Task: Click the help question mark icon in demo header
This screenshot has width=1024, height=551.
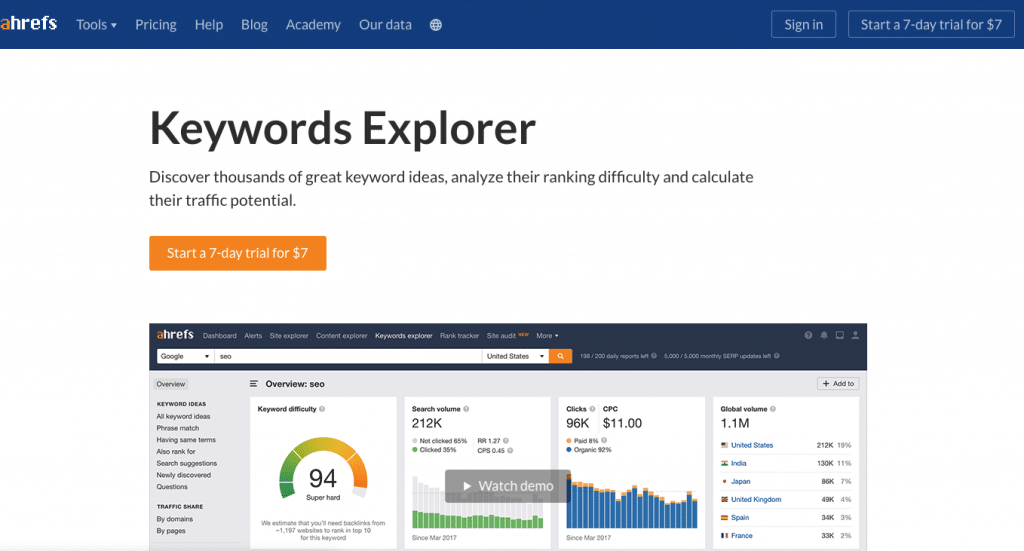Action: pyautogui.click(x=808, y=335)
